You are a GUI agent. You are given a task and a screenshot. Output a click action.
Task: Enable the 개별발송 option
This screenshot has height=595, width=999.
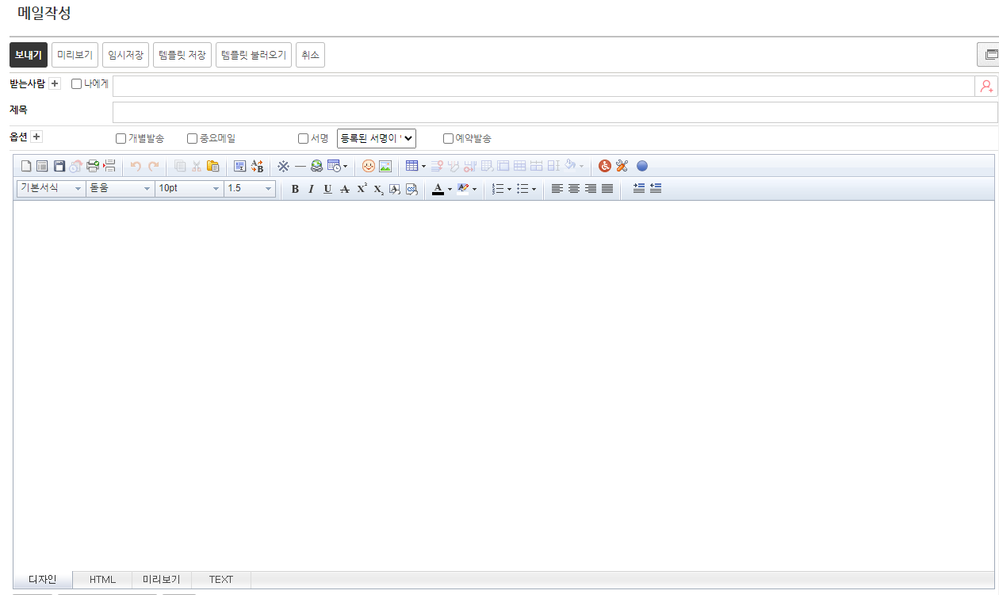tap(120, 138)
